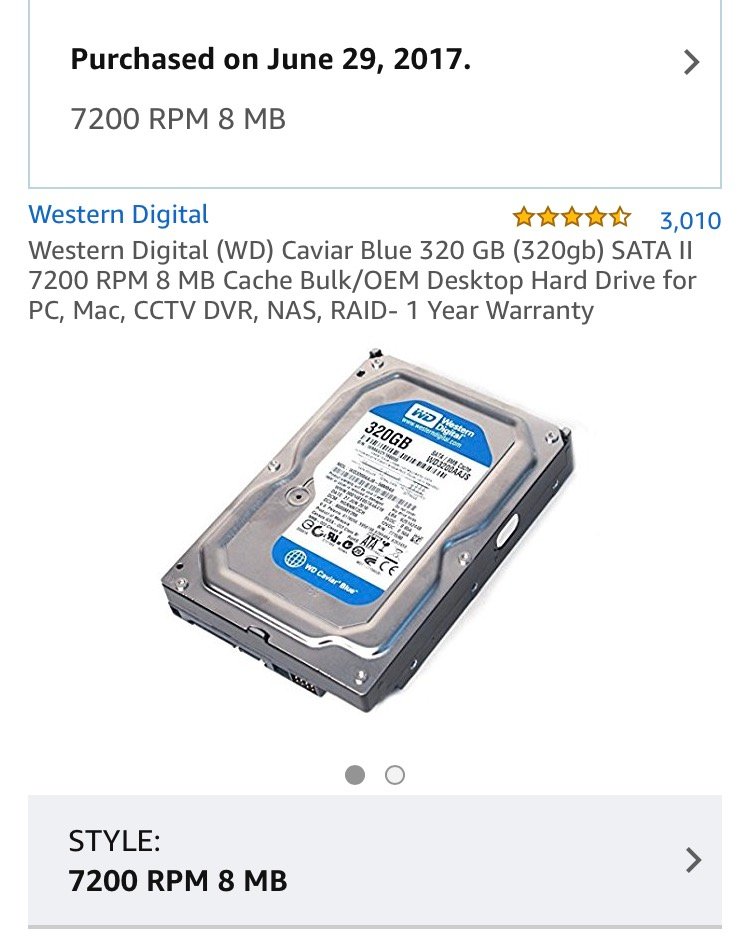Open the STYLE selector
The width and height of the screenshot is (749, 947).
click(374, 860)
